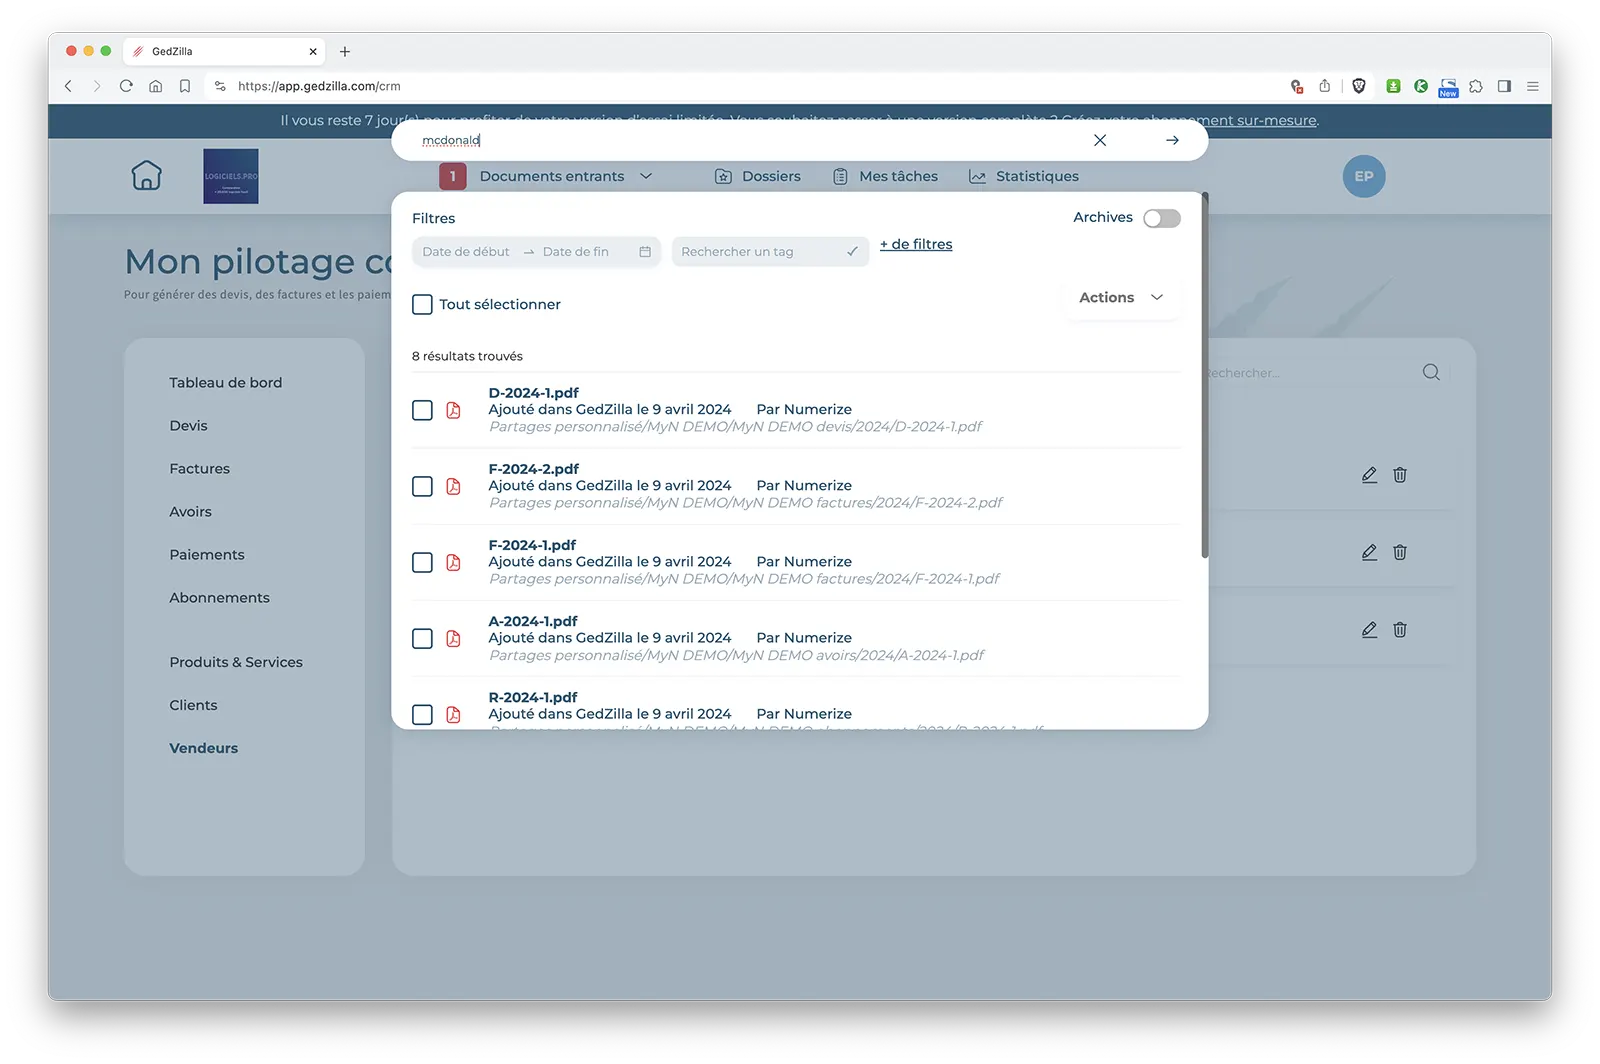Click the Date de début field
Image resolution: width=1600 pixels, height=1064 pixels.
466,252
